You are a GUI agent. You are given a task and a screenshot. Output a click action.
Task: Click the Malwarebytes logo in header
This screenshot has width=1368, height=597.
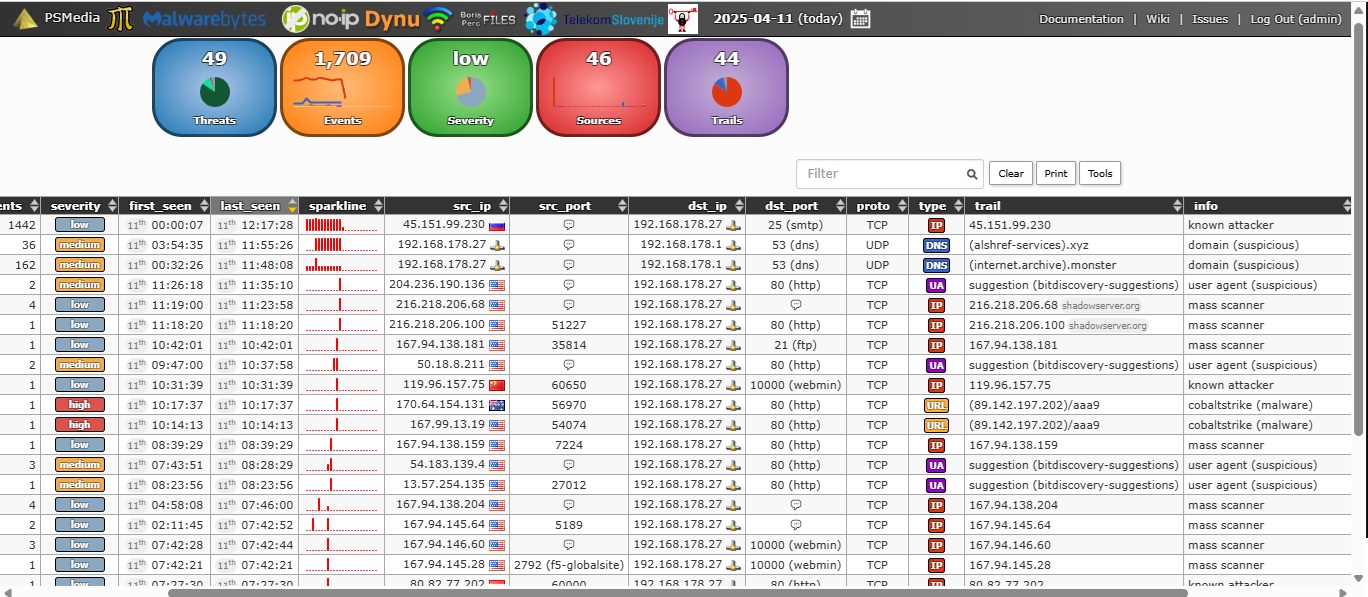coord(204,19)
